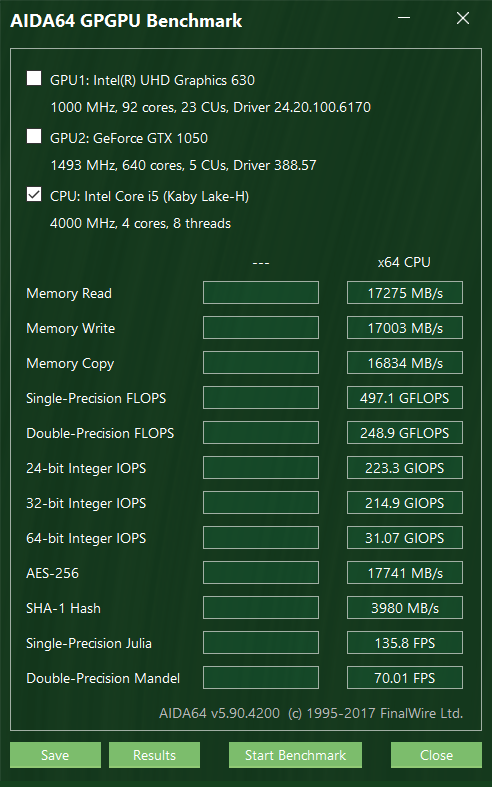
Task: Select the Single-Precision Julia 135.8 FPS result
Action: 405,642
